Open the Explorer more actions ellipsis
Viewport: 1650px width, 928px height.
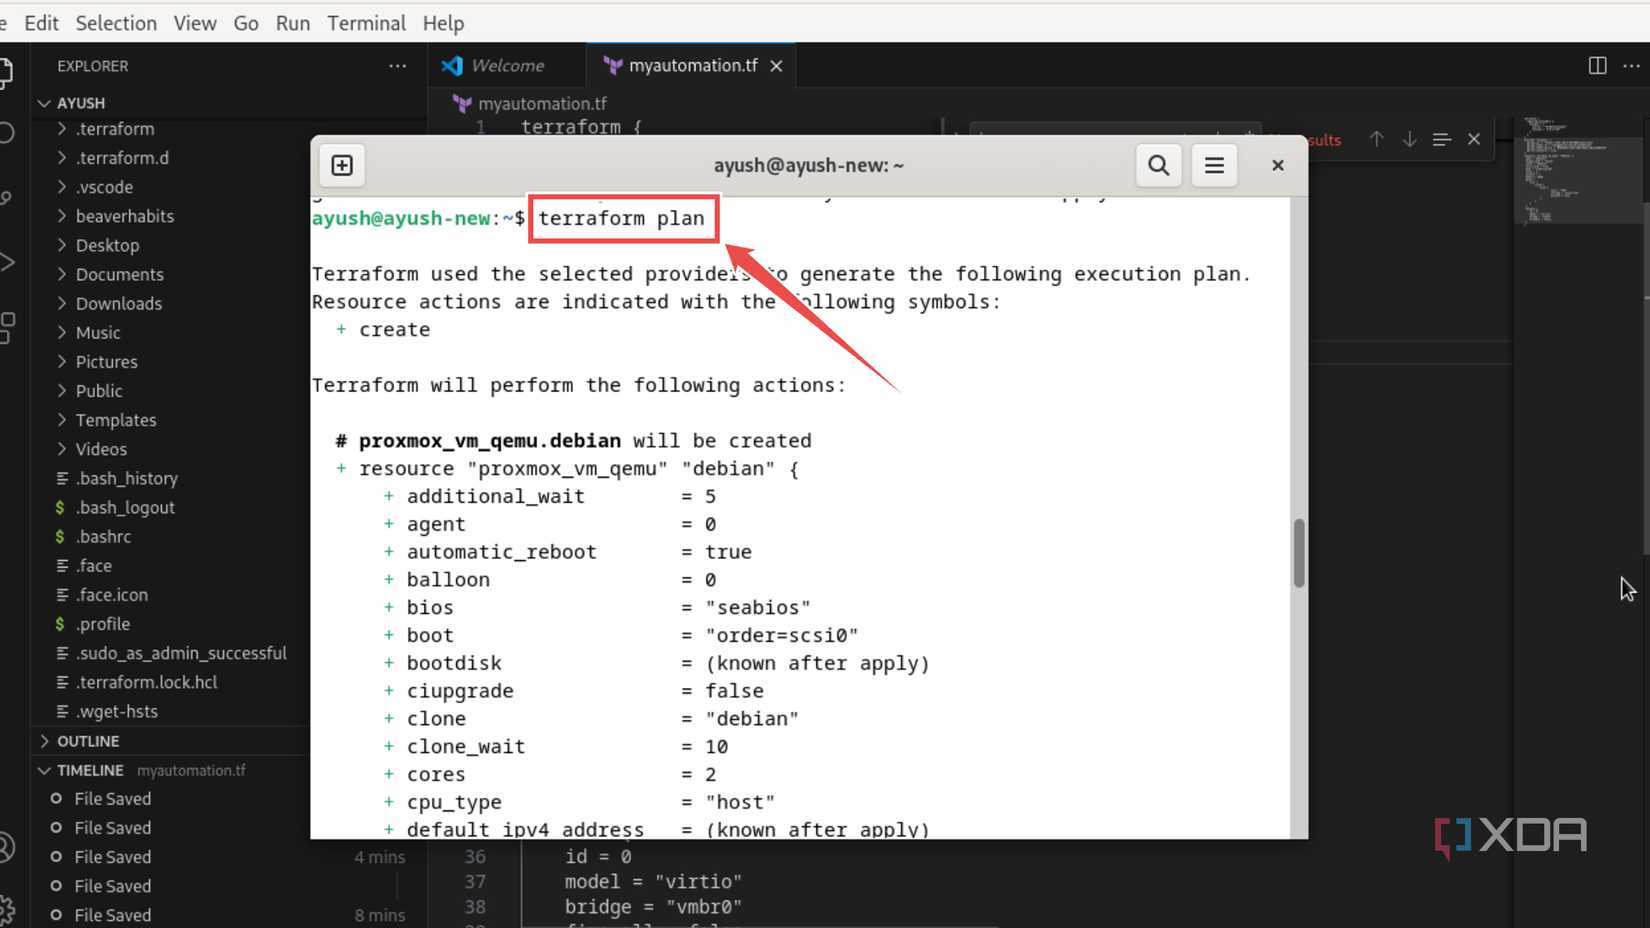(397, 66)
